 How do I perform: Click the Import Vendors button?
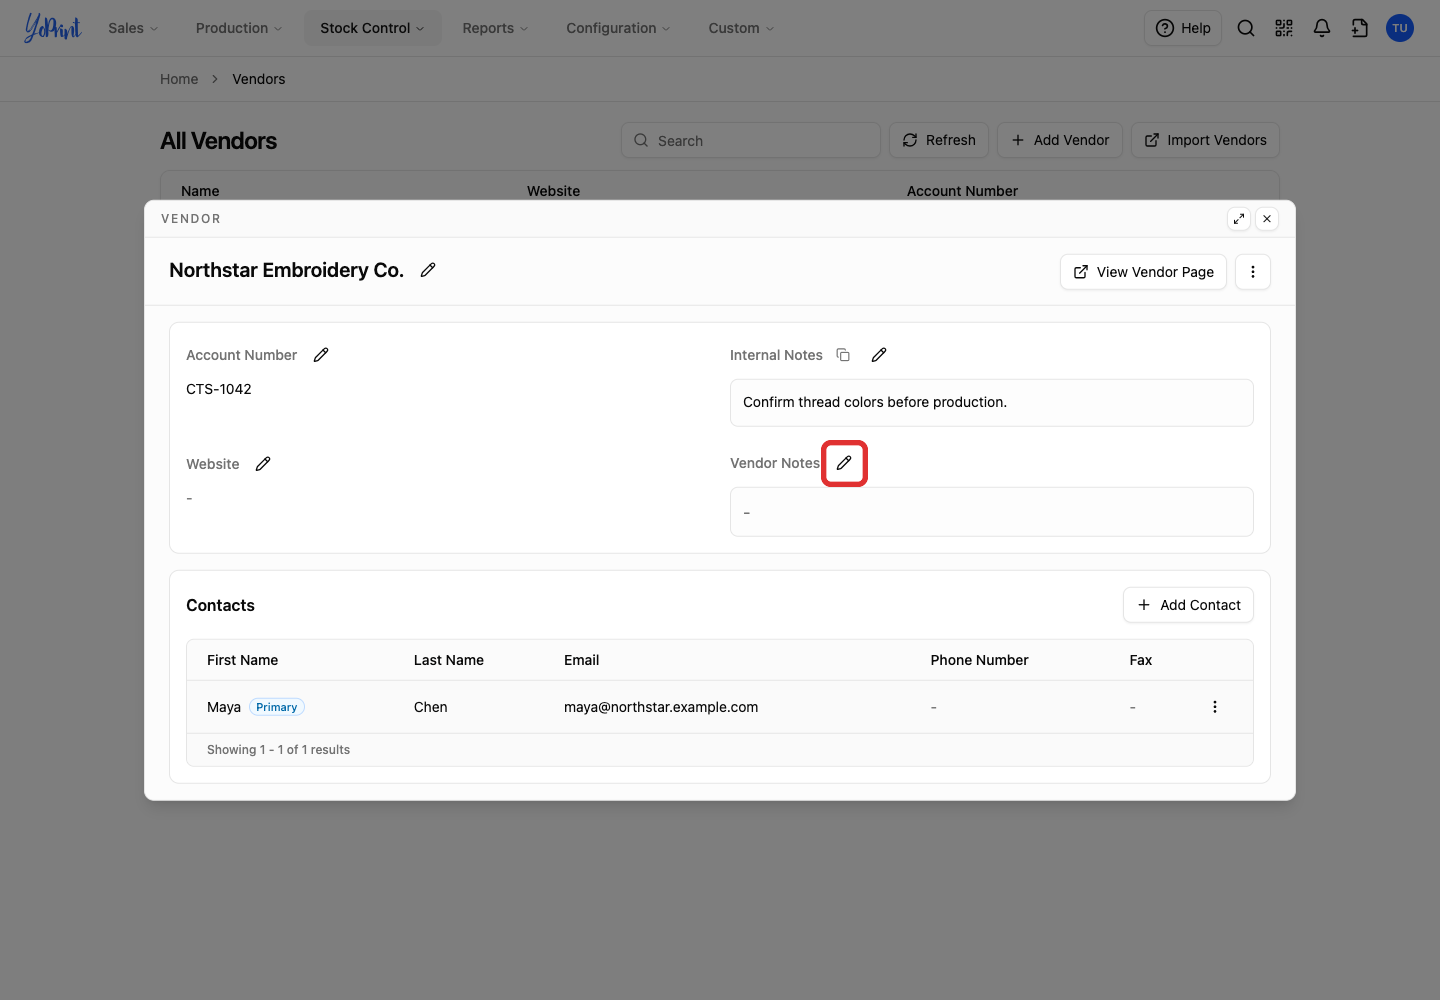click(1205, 140)
